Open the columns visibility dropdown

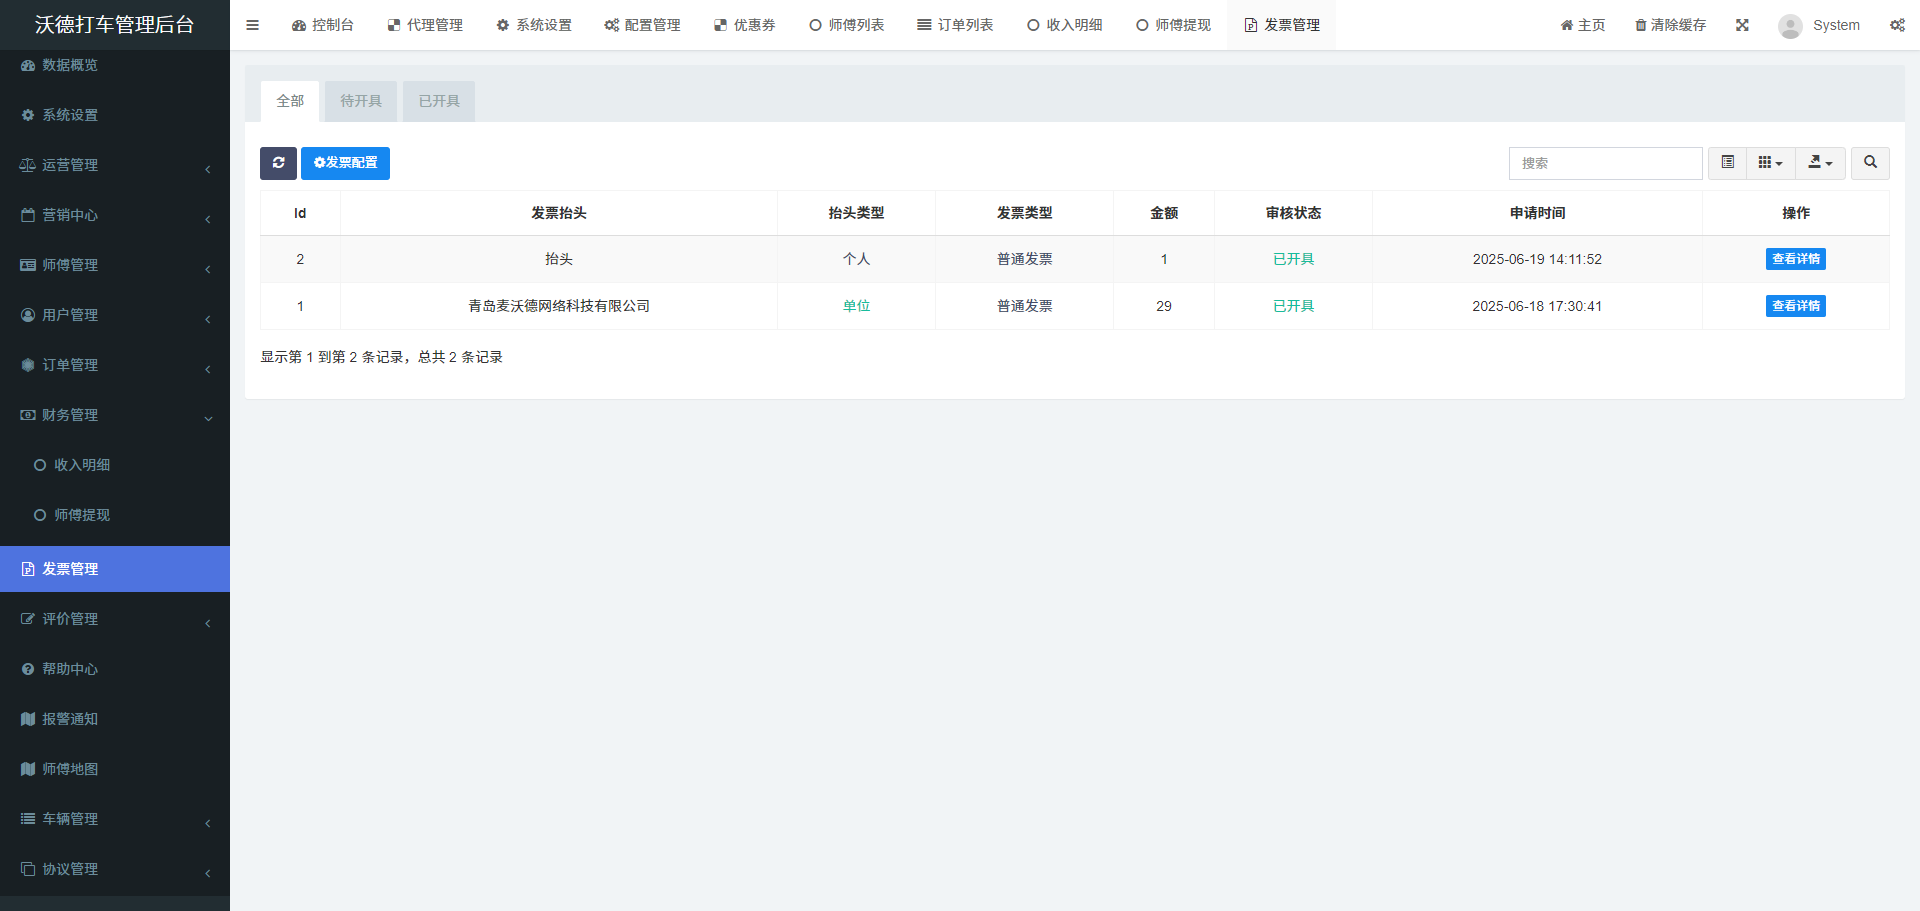pyautogui.click(x=1770, y=163)
